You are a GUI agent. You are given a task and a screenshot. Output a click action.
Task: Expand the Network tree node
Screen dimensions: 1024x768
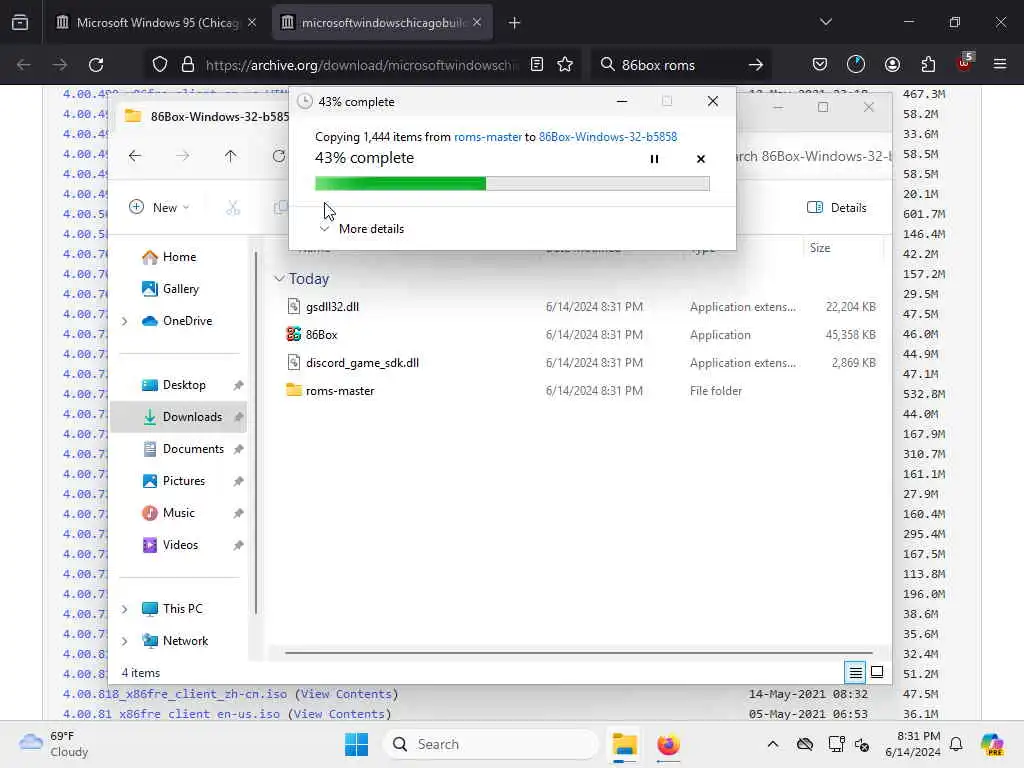(124, 641)
